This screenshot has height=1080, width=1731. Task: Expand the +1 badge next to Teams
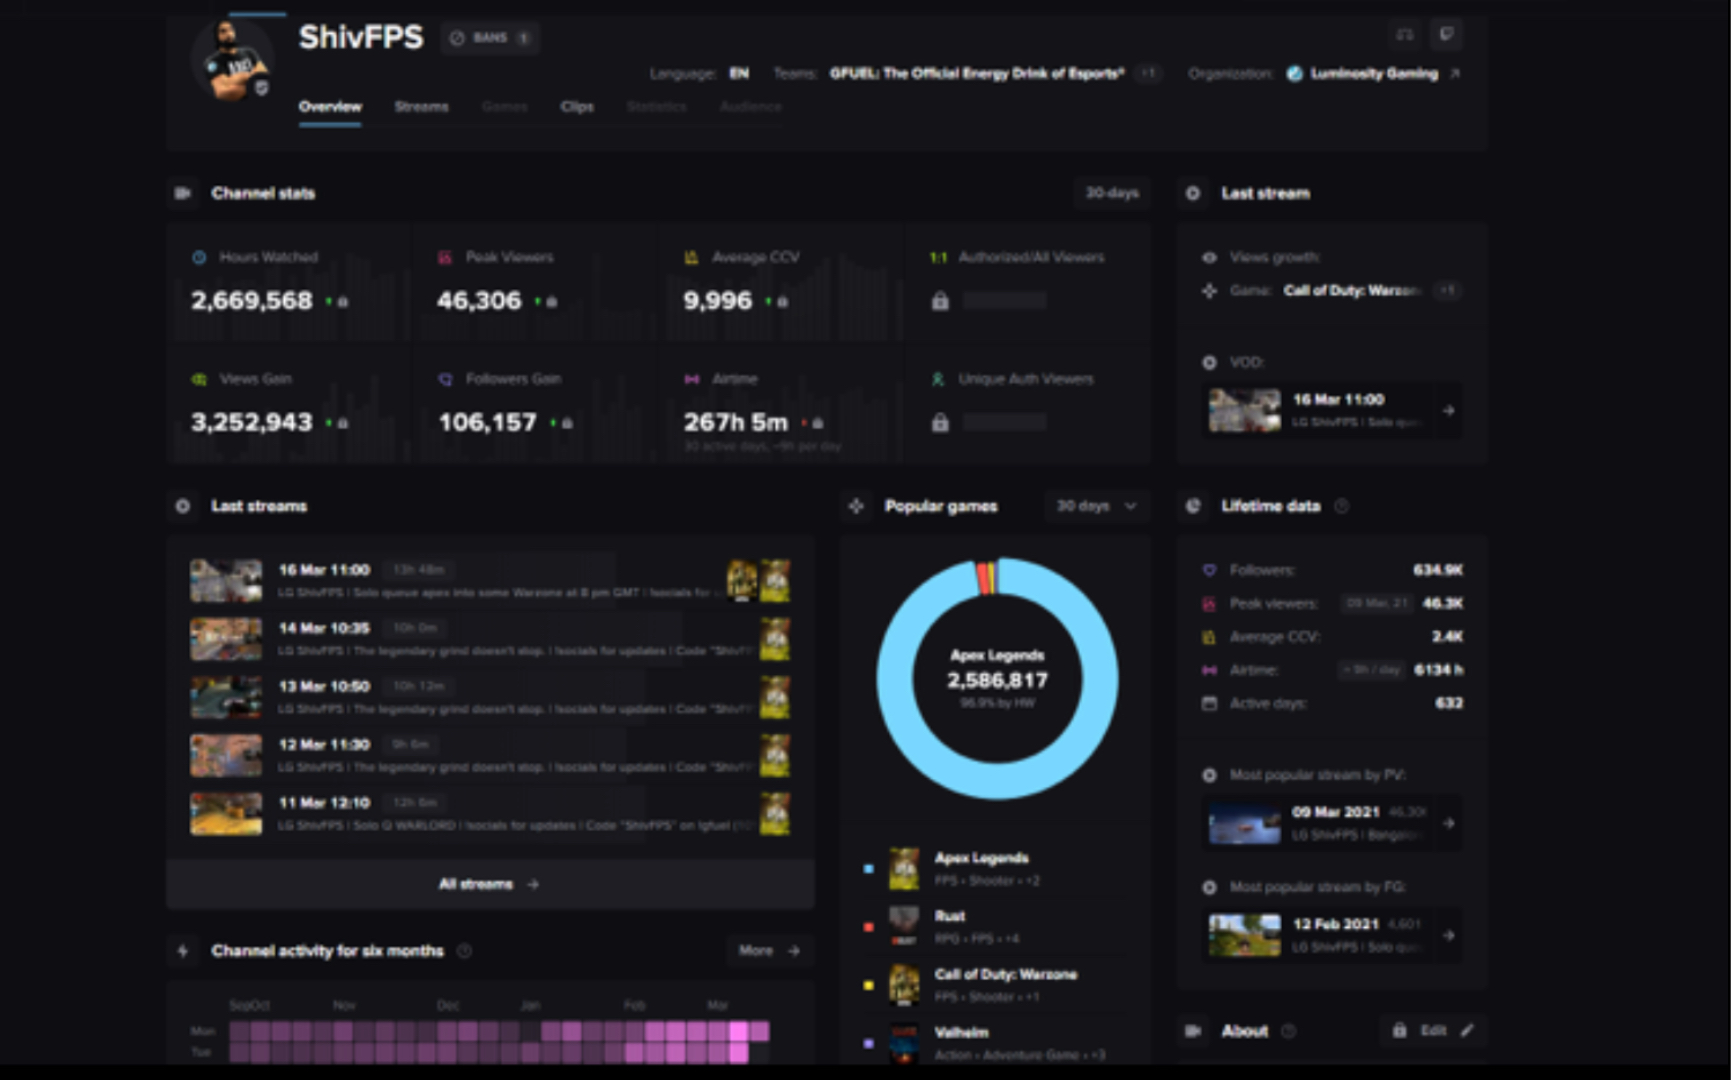click(x=1148, y=73)
